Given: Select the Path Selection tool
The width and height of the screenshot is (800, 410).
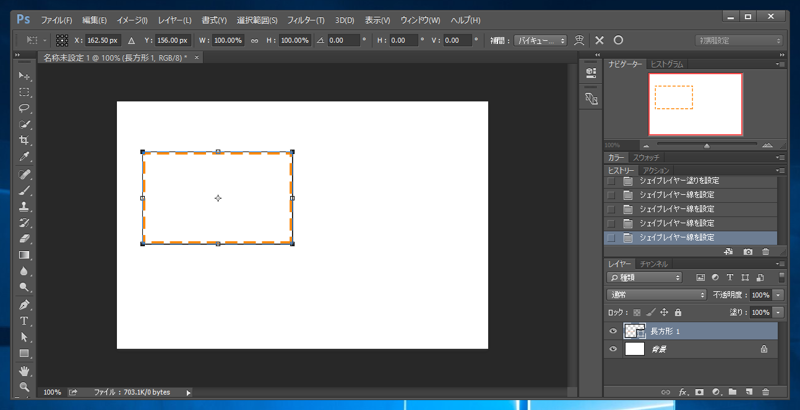Looking at the screenshot, I should click(24, 337).
